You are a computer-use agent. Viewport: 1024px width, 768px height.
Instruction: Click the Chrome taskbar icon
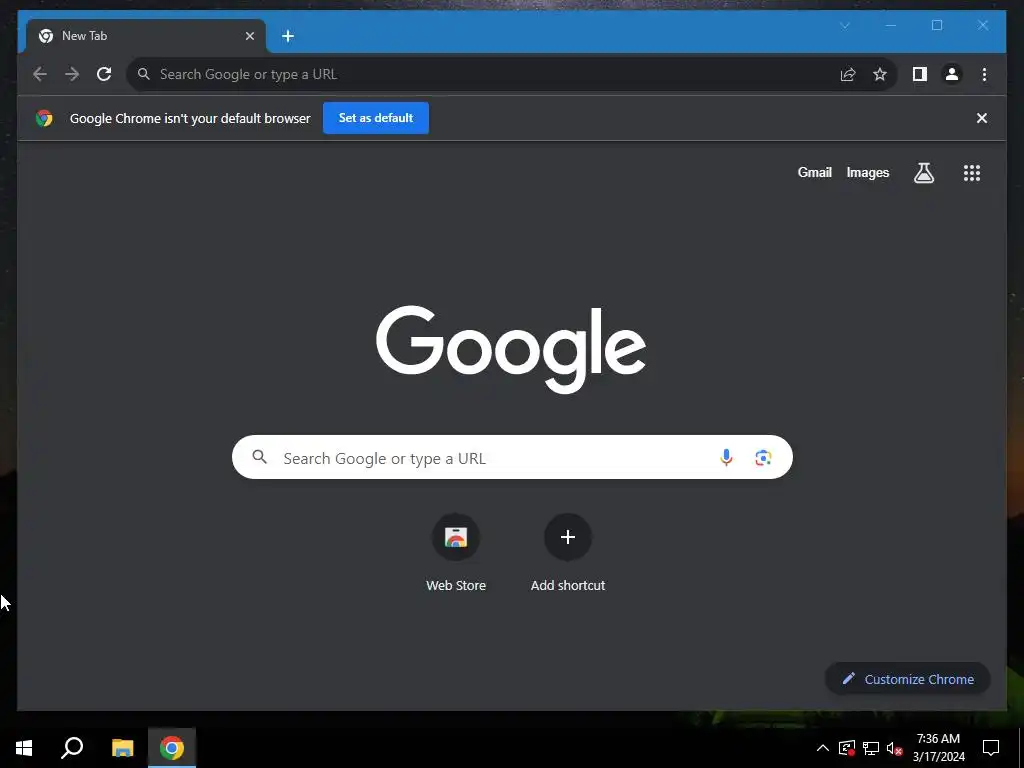click(x=172, y=748)
